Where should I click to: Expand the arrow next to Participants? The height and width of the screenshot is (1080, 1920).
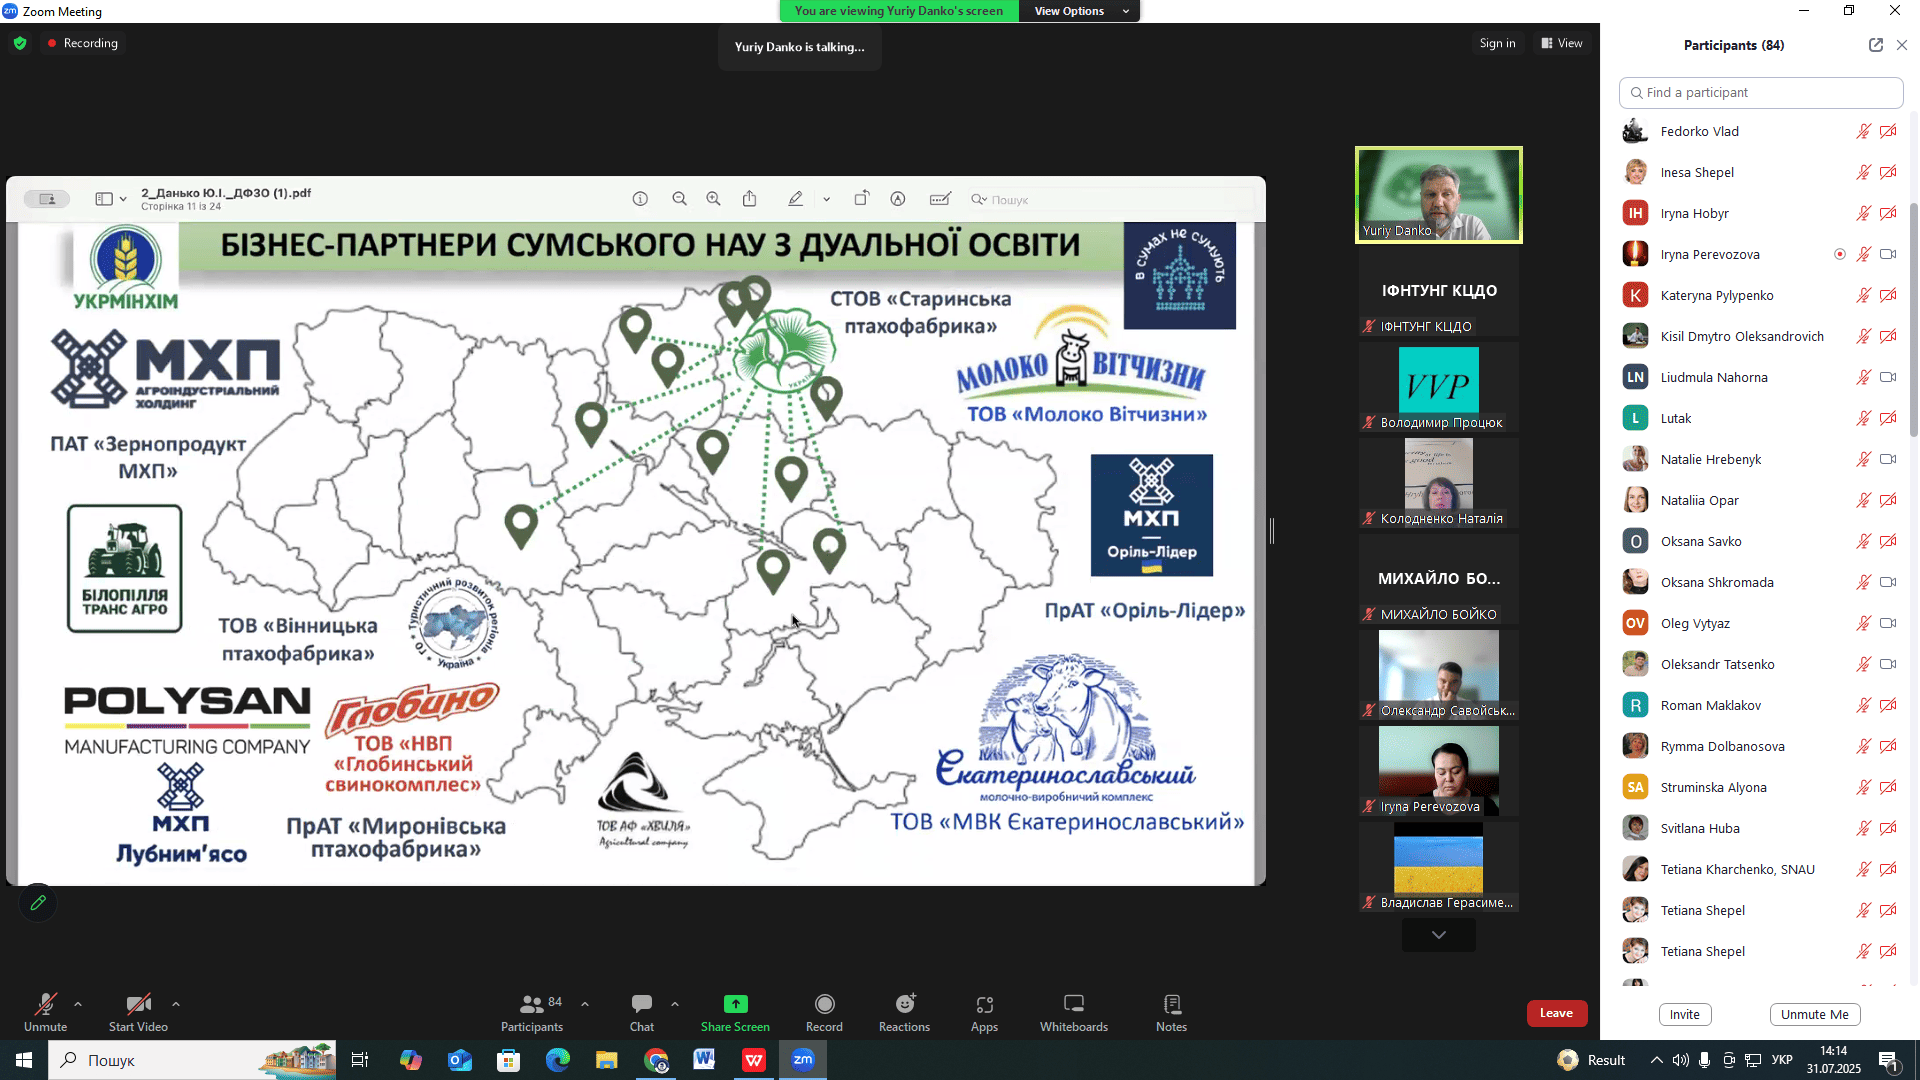coord(585,1004)
